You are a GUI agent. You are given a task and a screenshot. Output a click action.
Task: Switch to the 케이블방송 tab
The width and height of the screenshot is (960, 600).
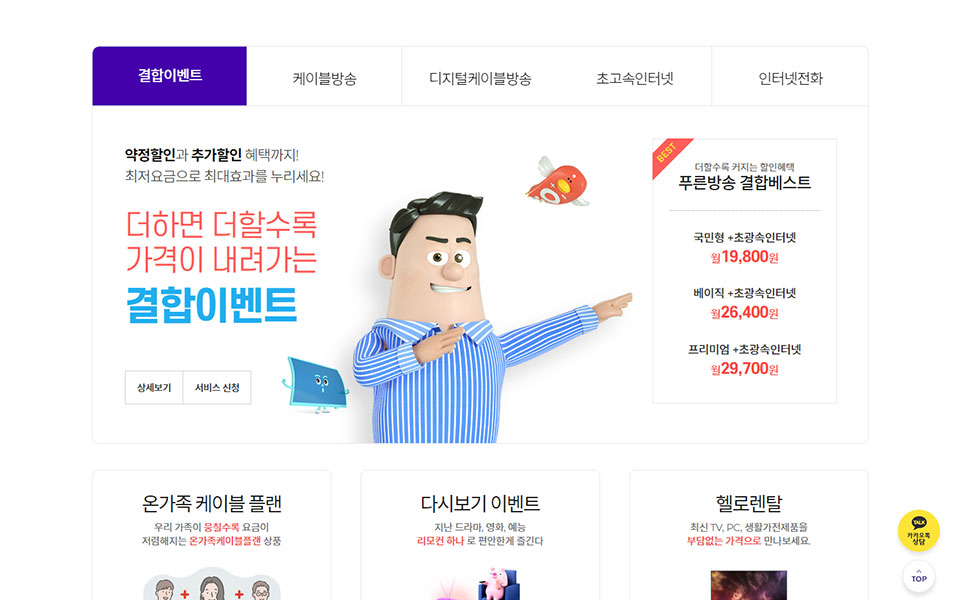324,77
